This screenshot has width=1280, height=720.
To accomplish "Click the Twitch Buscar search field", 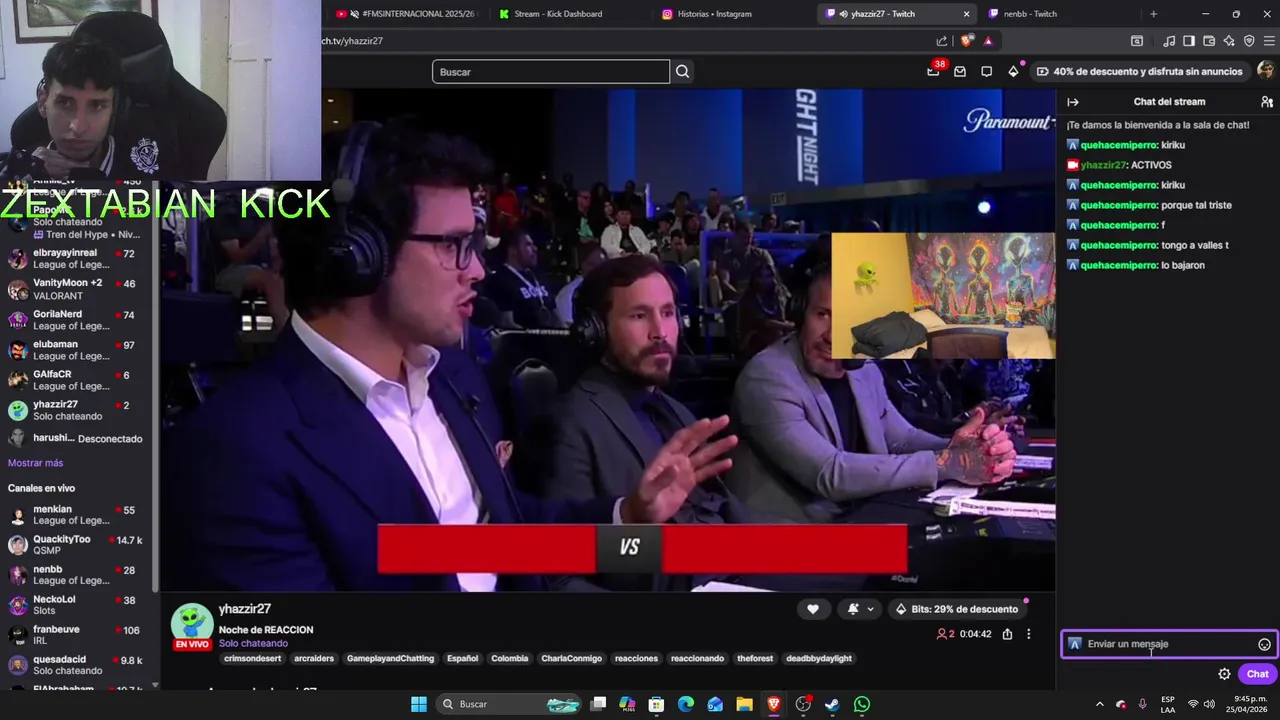I will 551,72.
